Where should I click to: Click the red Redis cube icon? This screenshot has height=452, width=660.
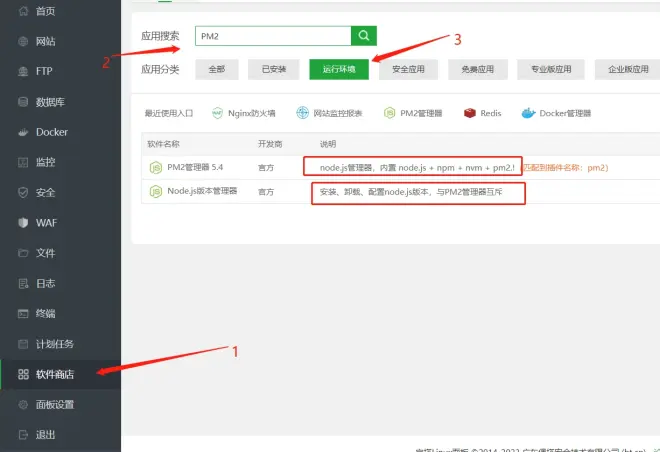[x=470, y=113]
